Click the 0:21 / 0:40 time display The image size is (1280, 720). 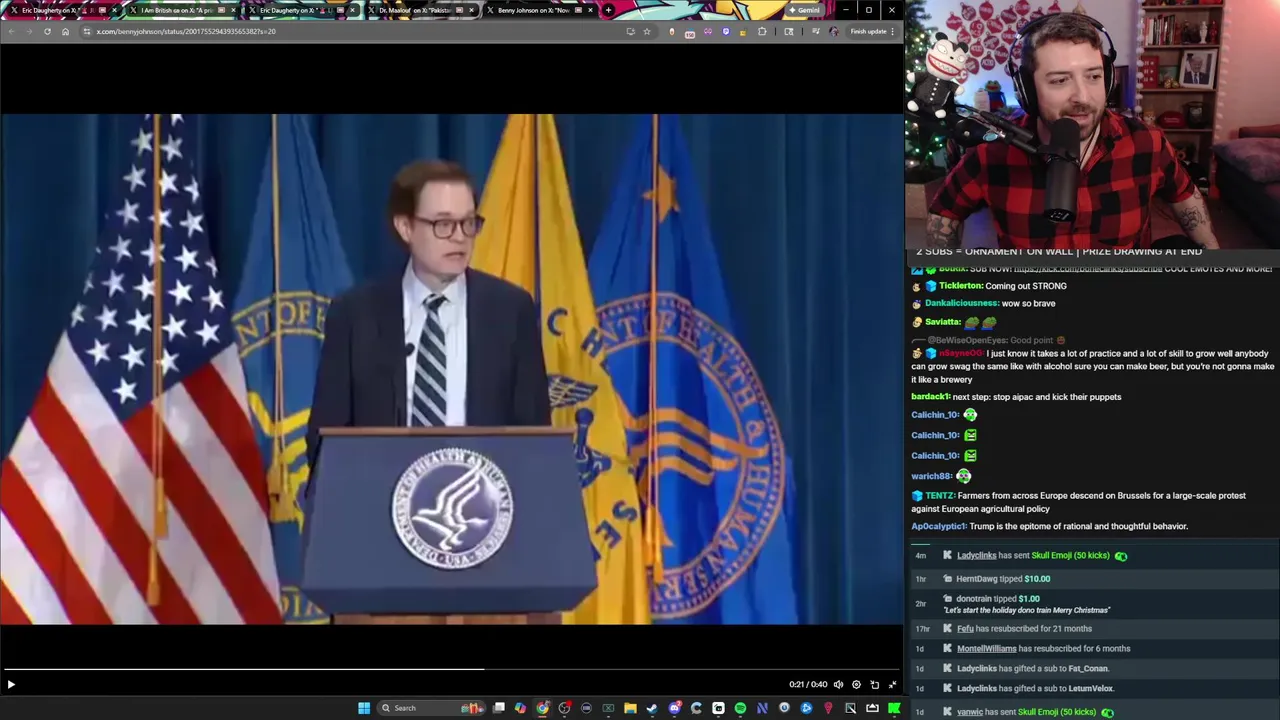pos(808,685)
